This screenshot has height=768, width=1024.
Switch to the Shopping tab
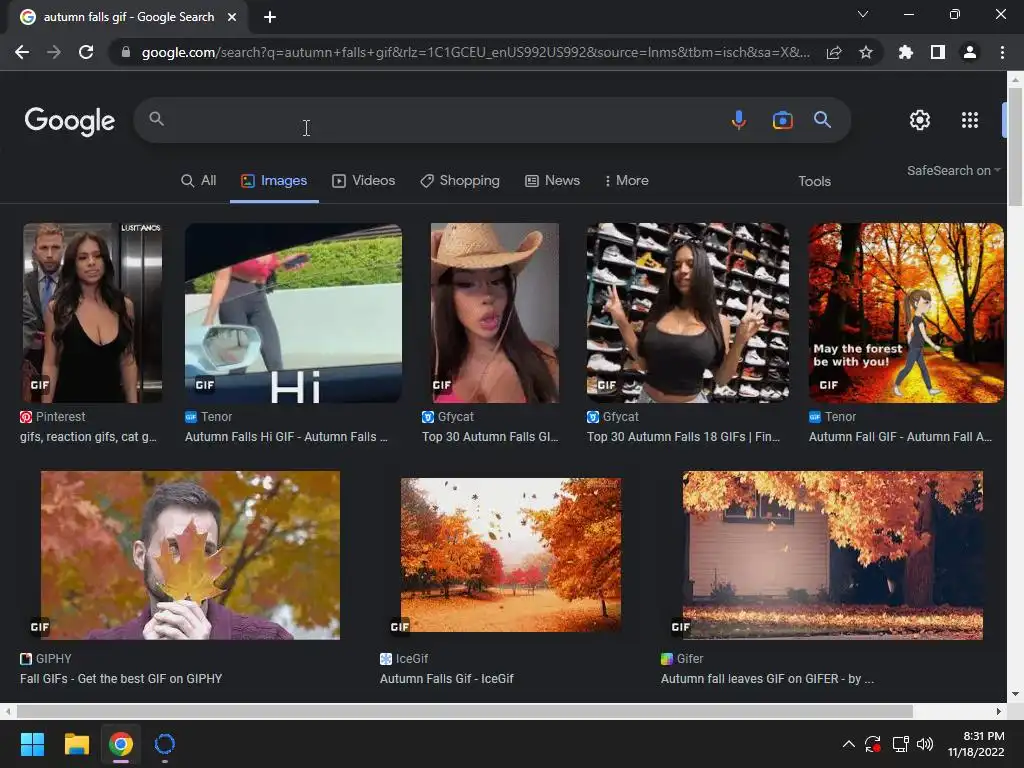[x=460, y=181]
